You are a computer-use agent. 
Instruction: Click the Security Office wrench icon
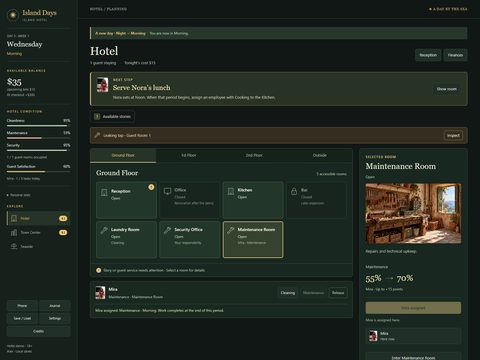167,230
